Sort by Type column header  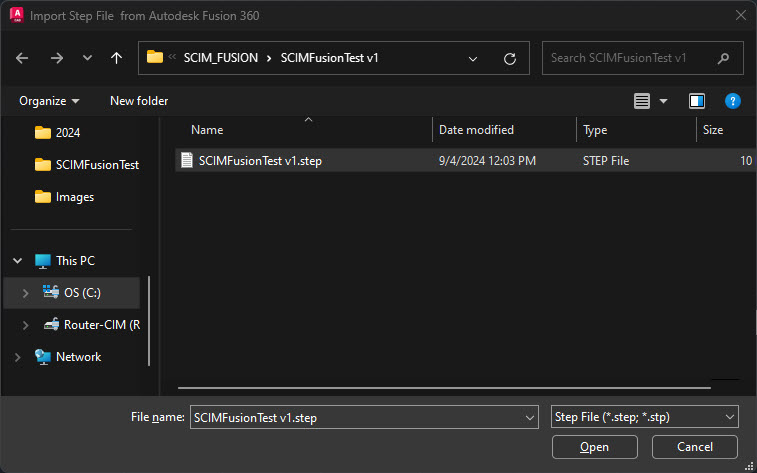[x=595, y=130]
